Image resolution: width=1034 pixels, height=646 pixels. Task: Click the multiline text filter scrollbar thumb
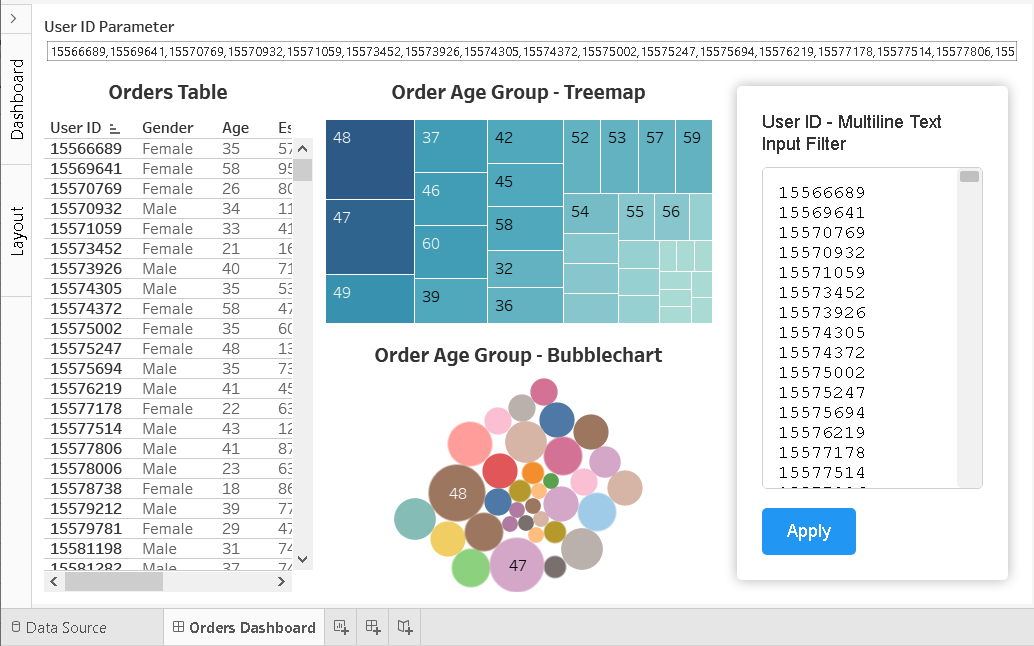point(969,177)
